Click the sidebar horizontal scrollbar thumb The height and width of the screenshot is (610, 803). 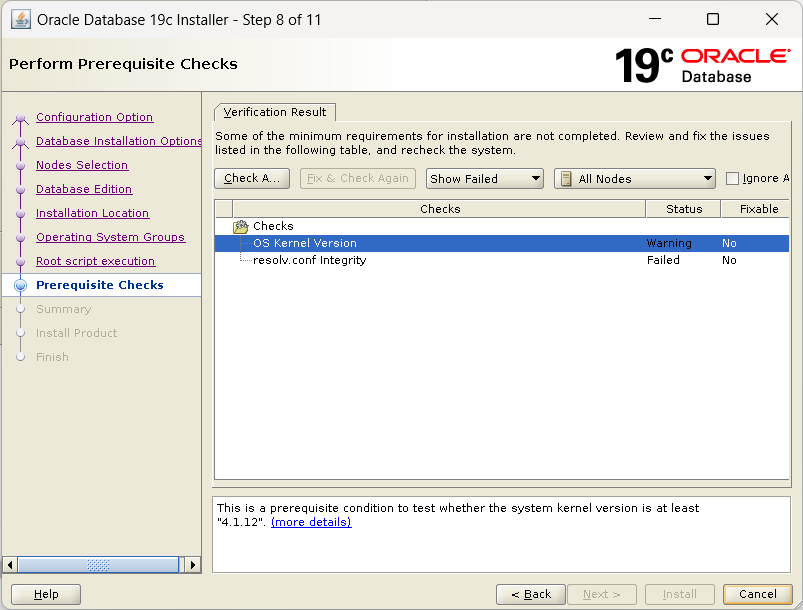(98, 565)
